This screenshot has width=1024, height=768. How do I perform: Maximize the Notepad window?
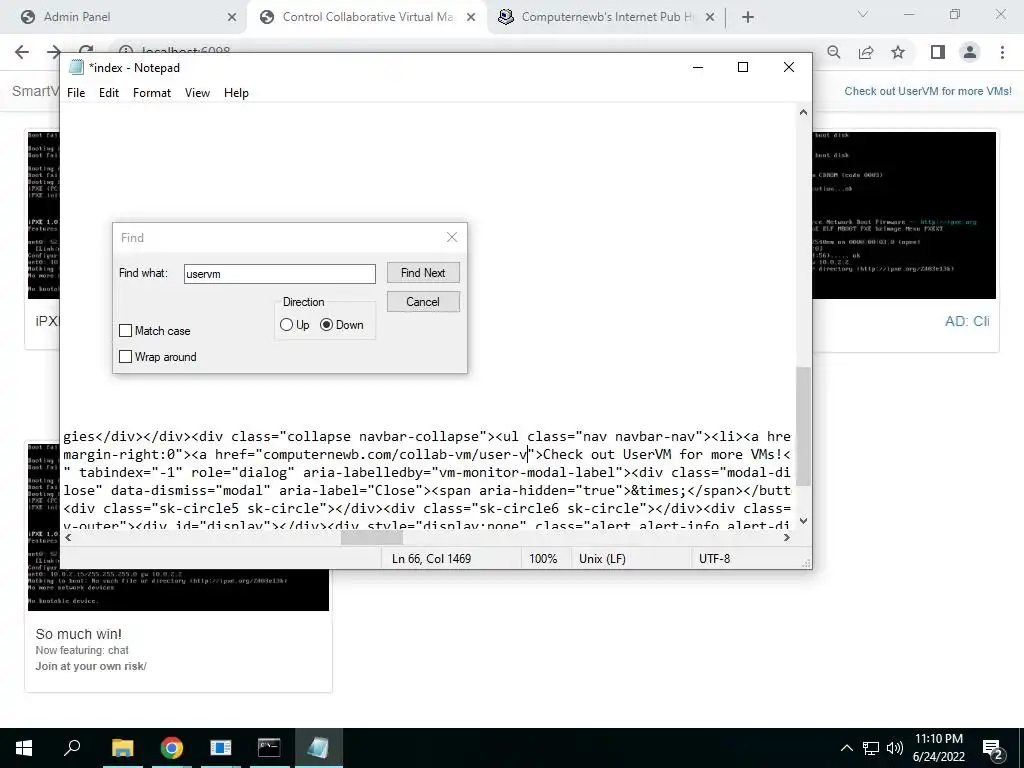point(743,67)
